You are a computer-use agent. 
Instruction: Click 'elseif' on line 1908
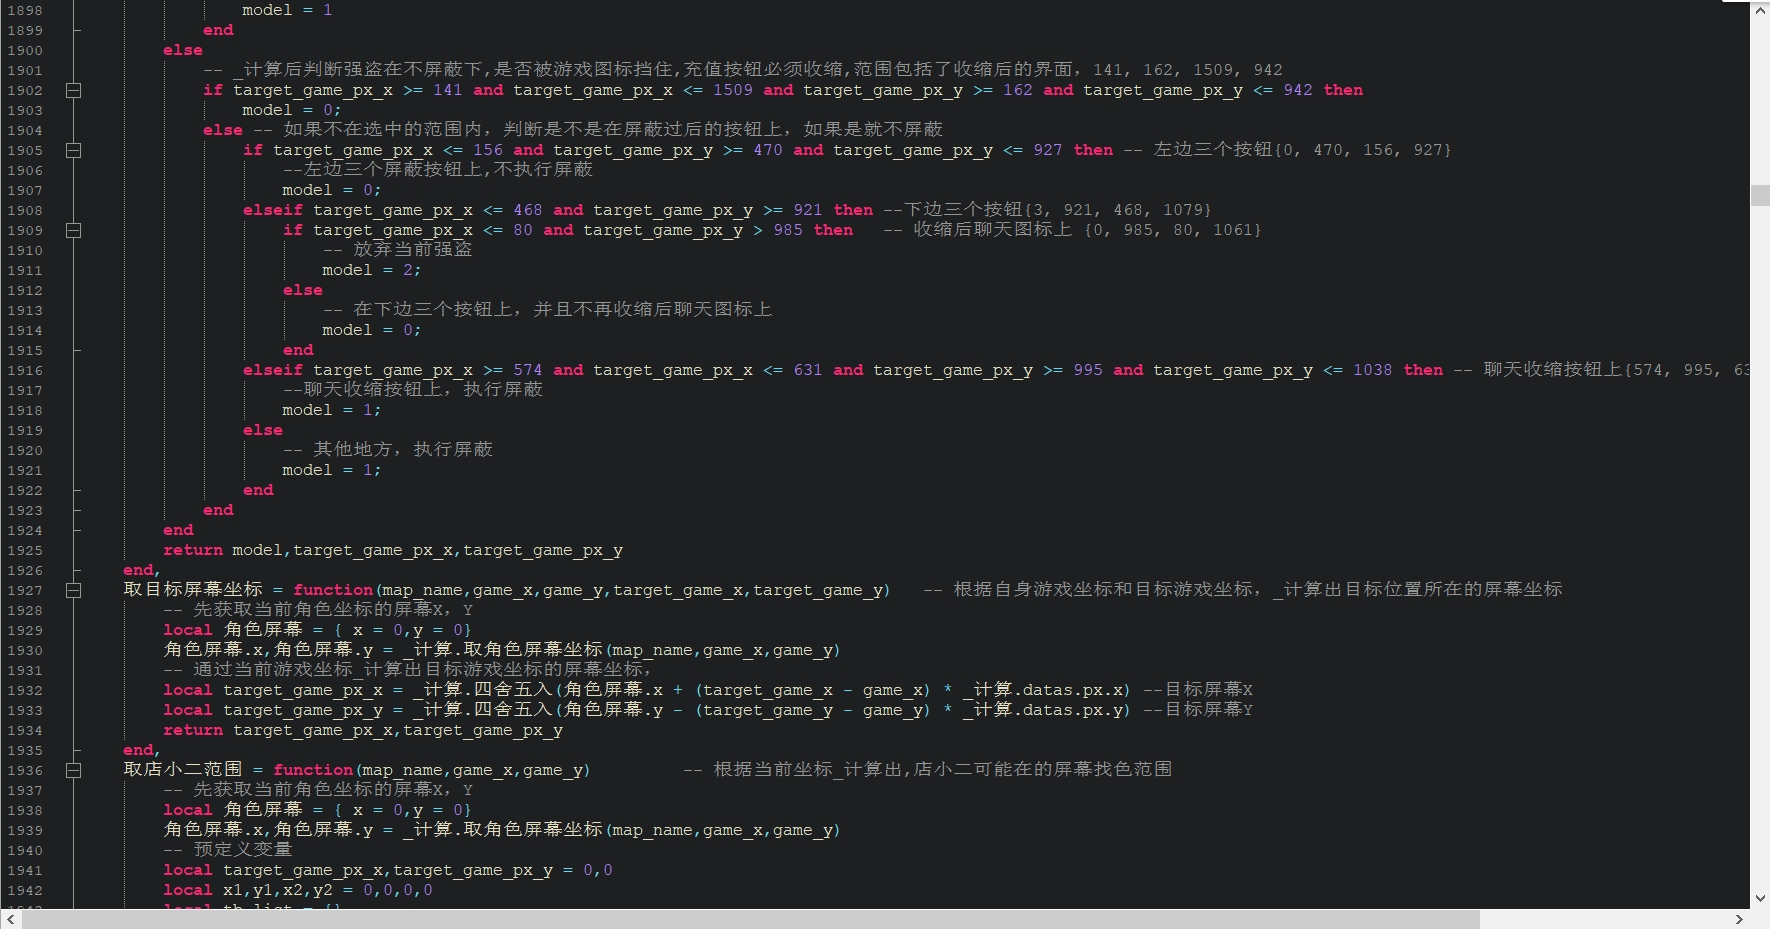(273, 210)
